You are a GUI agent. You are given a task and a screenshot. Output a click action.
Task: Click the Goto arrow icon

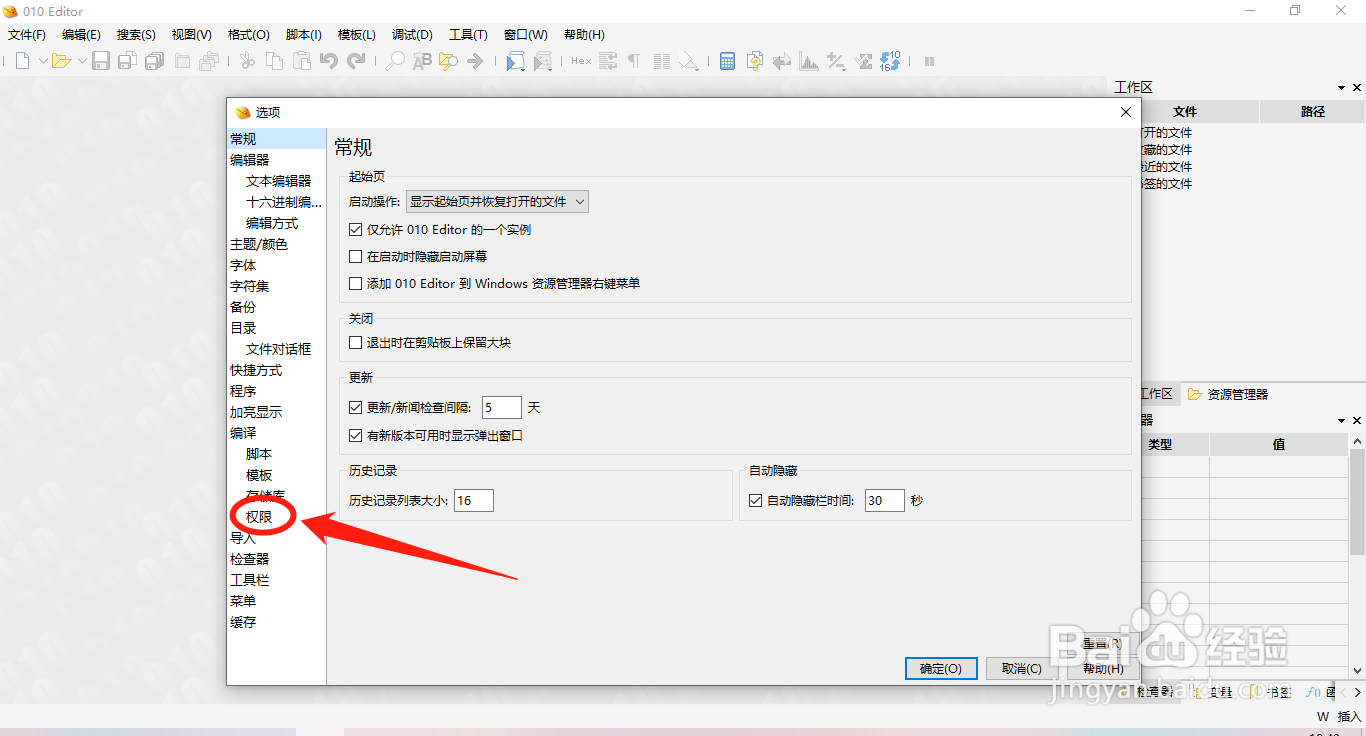pyautogui.click(x=475, y=61)
